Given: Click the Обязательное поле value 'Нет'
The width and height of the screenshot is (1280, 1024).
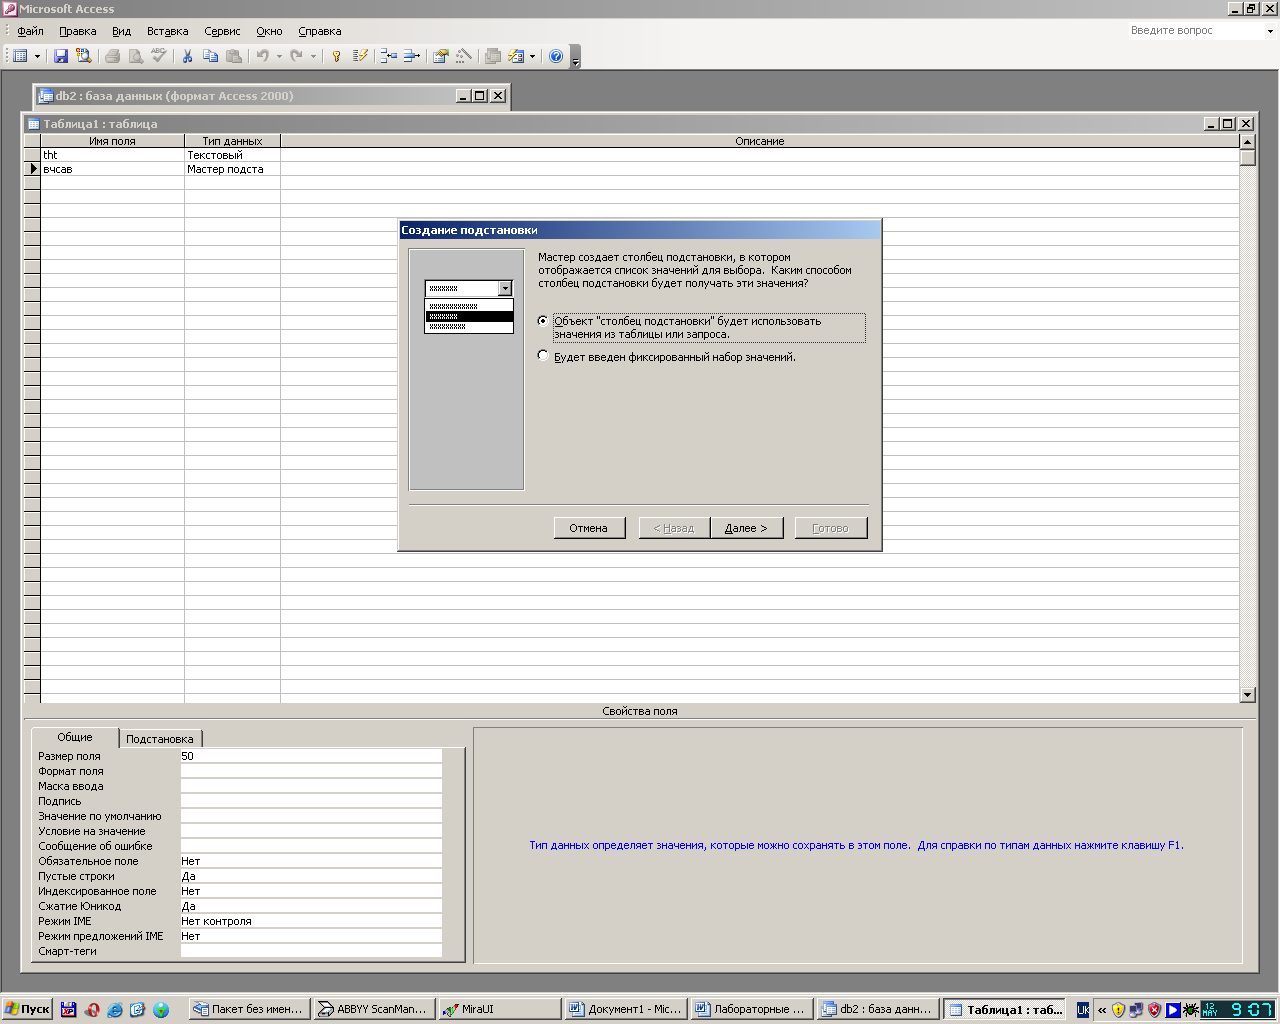Looking at the screenshot, I should click(311, 861).
